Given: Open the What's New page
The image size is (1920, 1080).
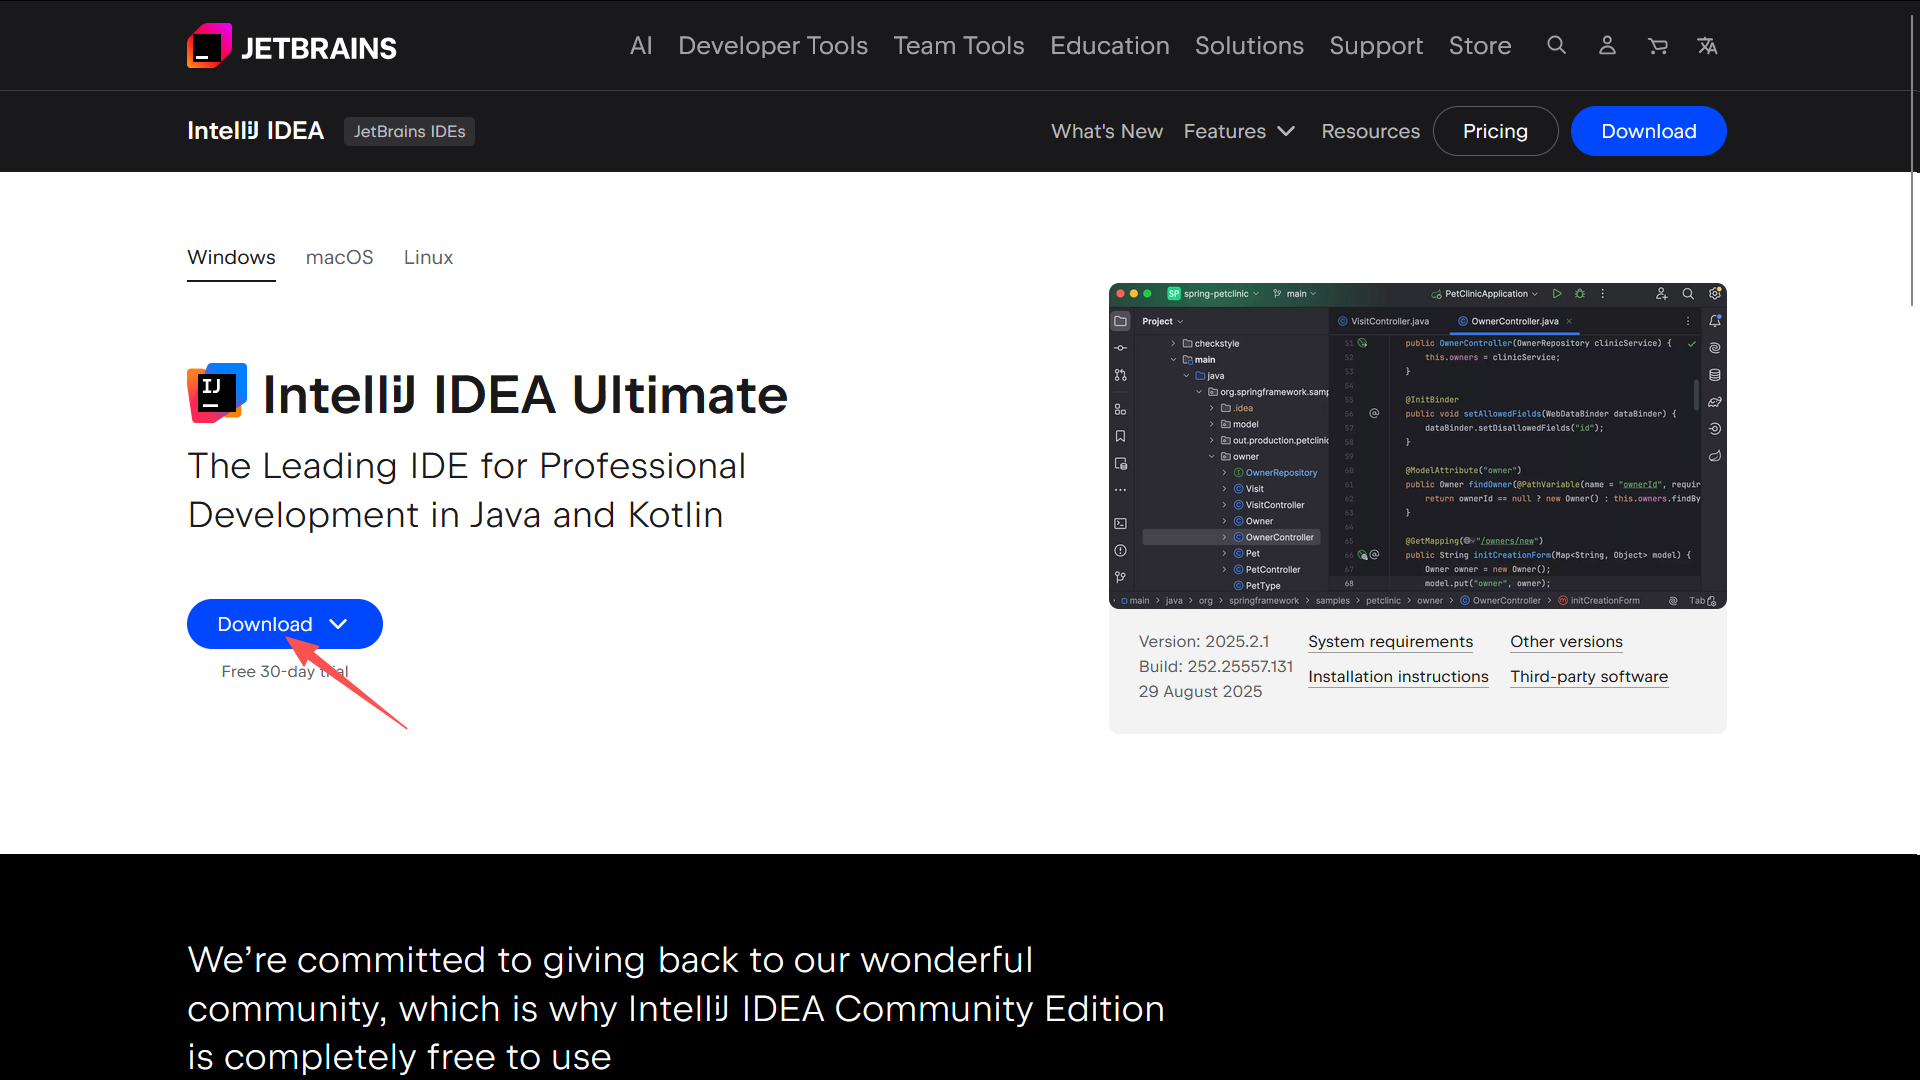Looking at the screenshot, I should click(1107, 131).
